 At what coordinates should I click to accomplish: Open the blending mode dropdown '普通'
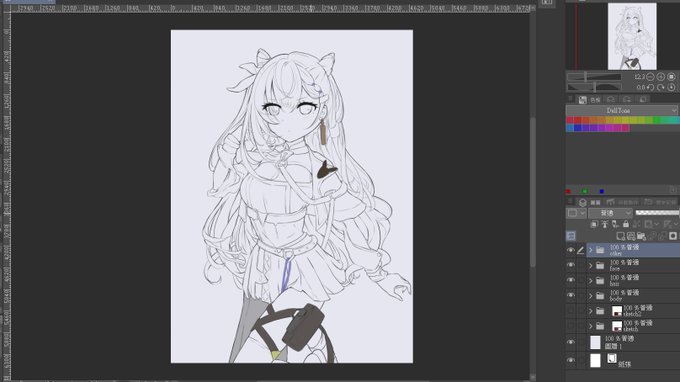(610, 213)
